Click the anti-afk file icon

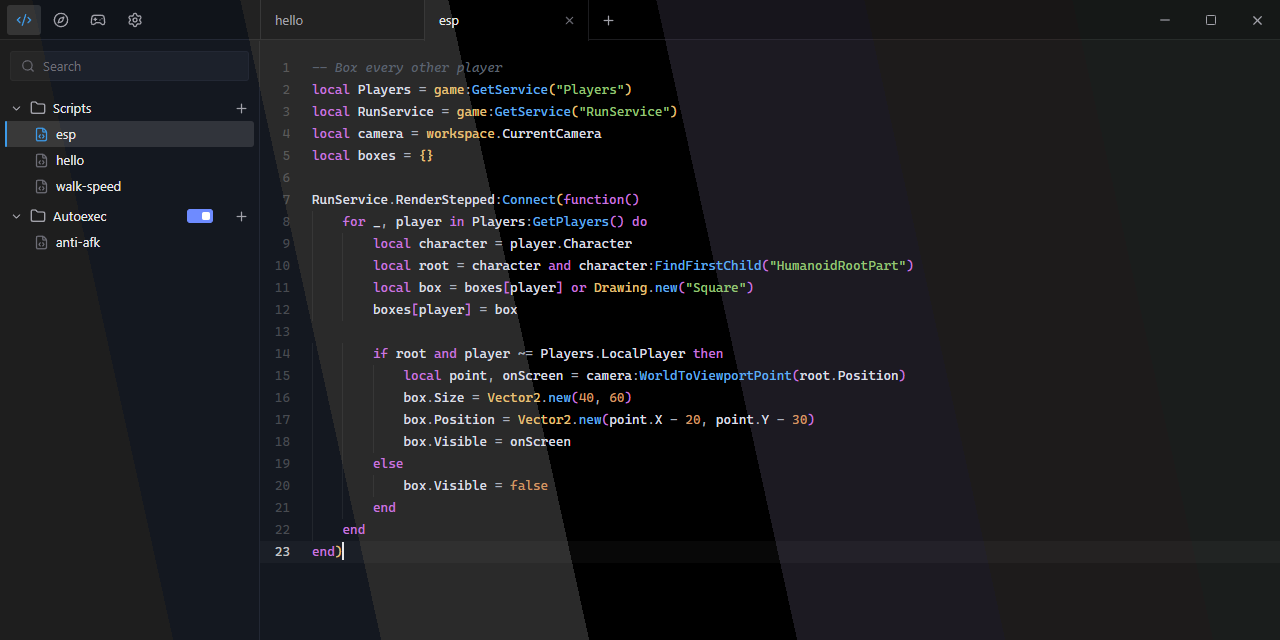[41, 242]
